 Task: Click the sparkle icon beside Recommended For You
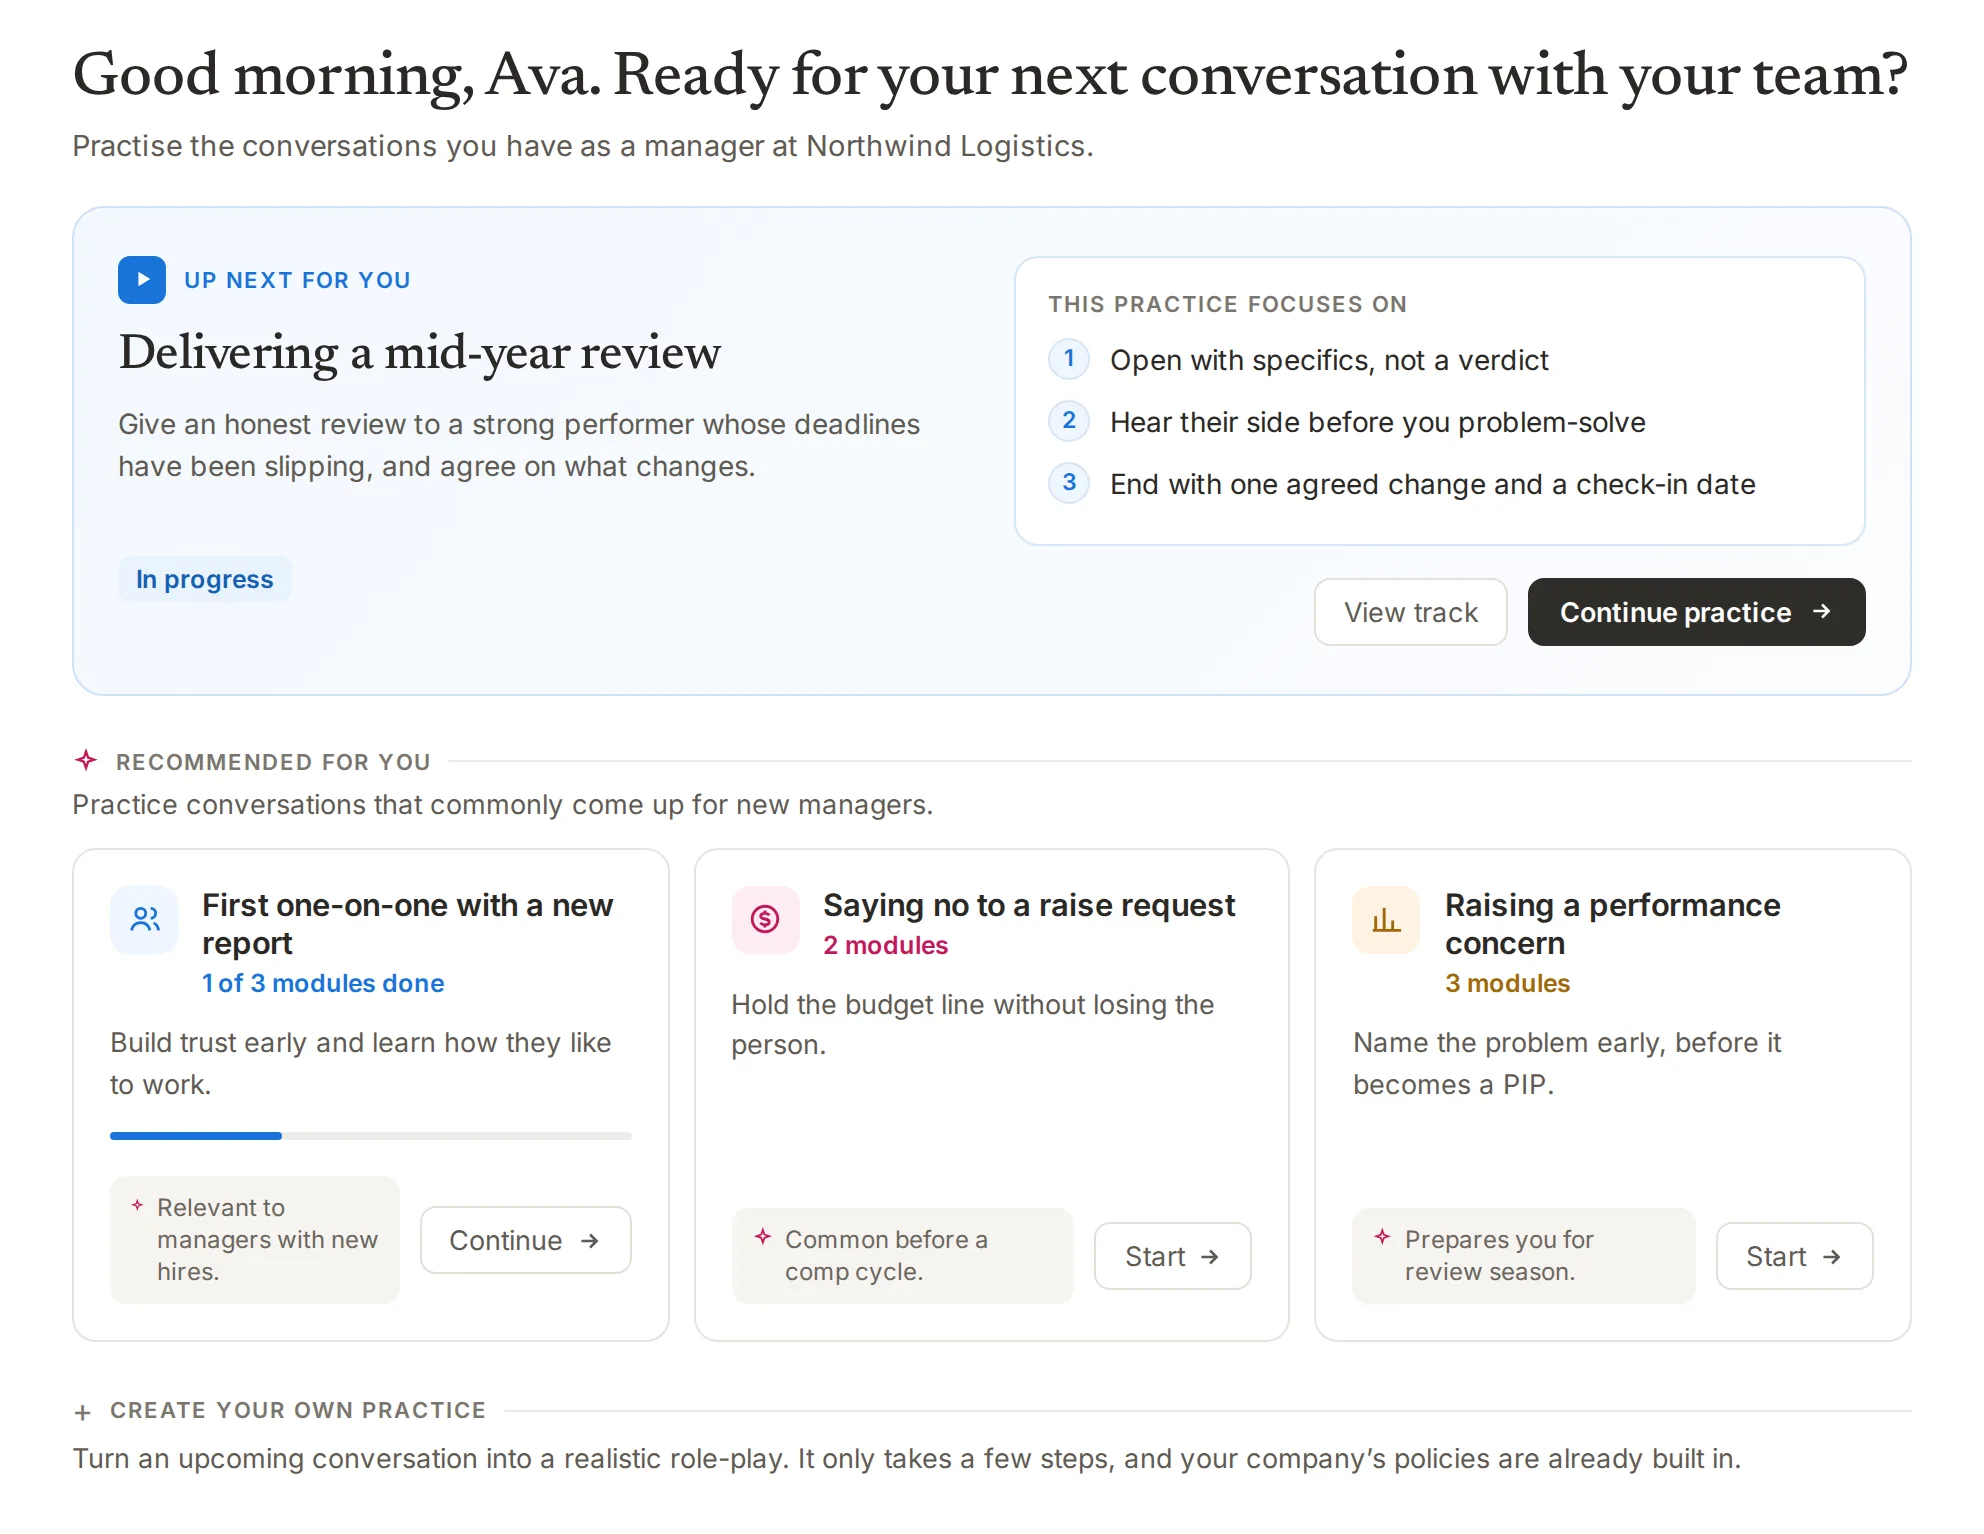[86, 761]
